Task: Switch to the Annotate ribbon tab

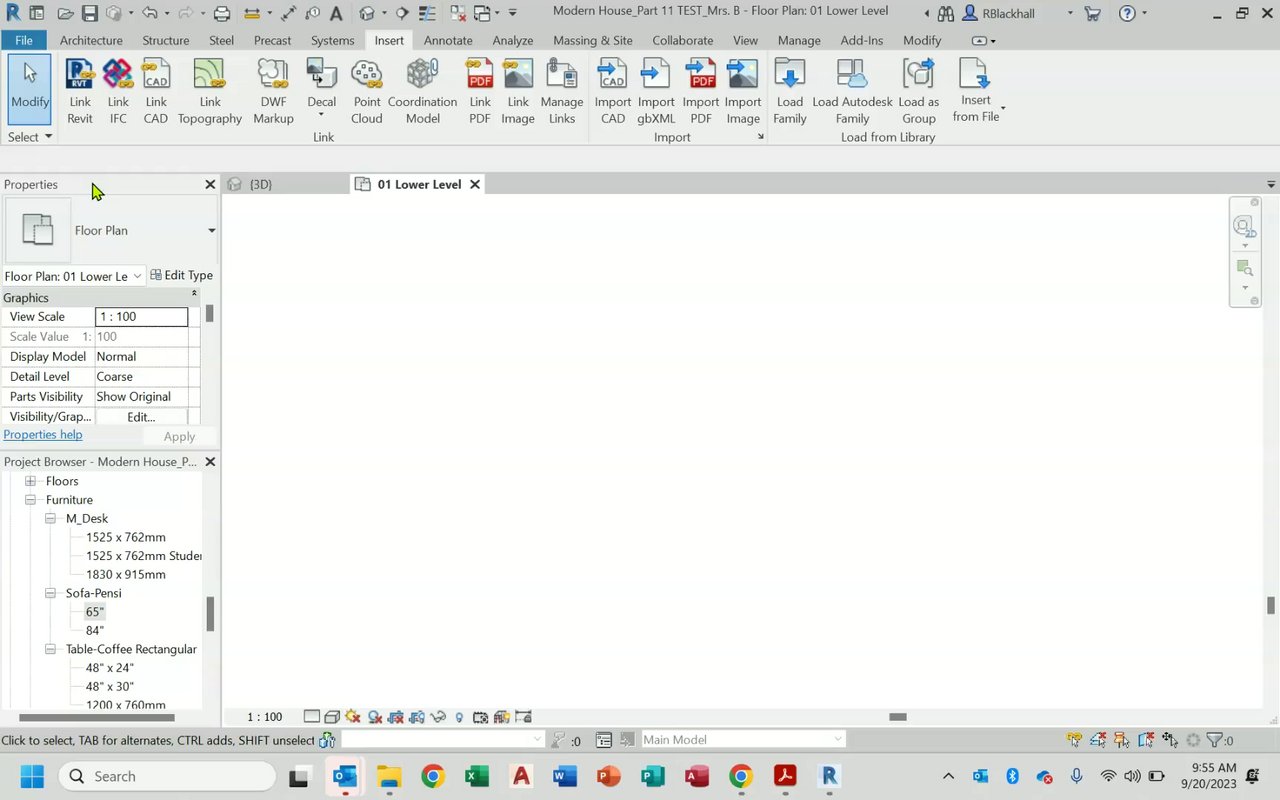Action: (x=448, y=40)
